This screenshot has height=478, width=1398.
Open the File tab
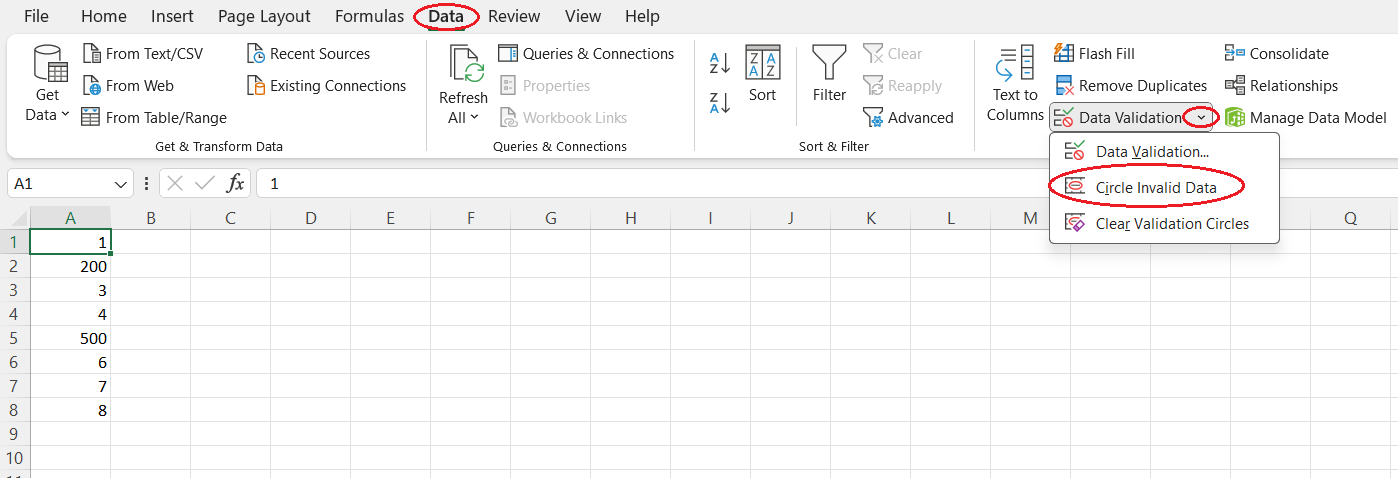(36, 16)
